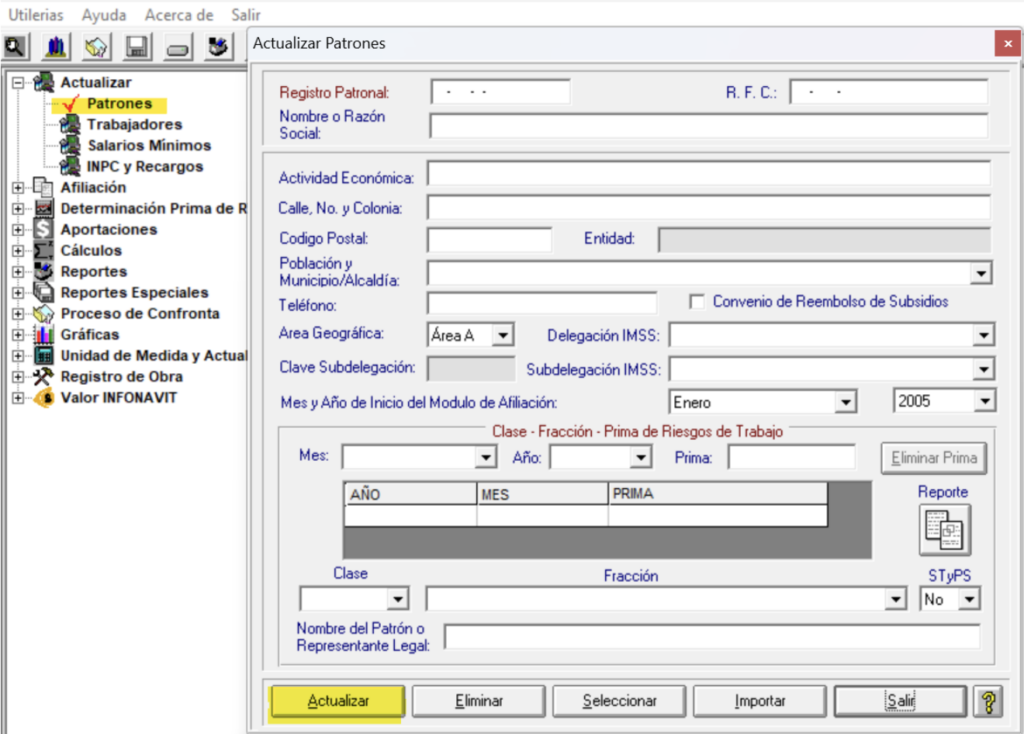This screenshot has height=734, width=1024.
Task: Expand the Registro de Obra tree node
Action: tap(18, 376)
